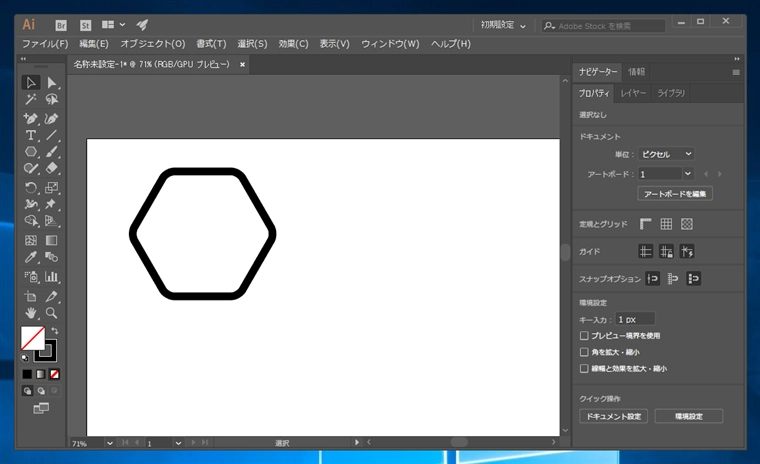Select the Blend tool
The width and height of the screenshot is (760, 464).
pos(51,257)
